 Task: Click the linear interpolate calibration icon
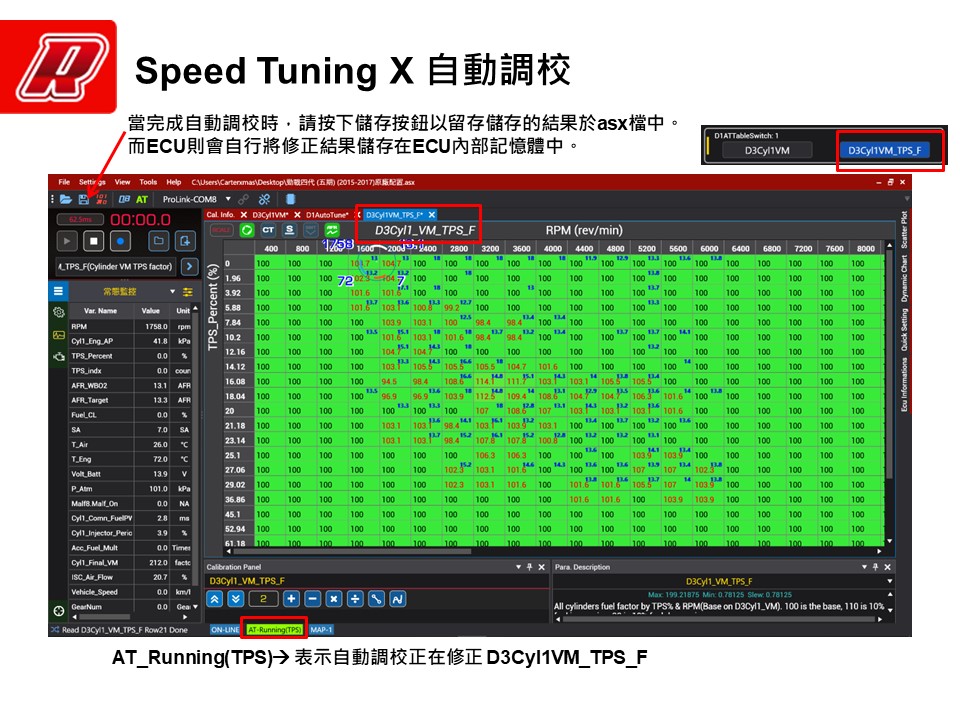tap(377, 599)
